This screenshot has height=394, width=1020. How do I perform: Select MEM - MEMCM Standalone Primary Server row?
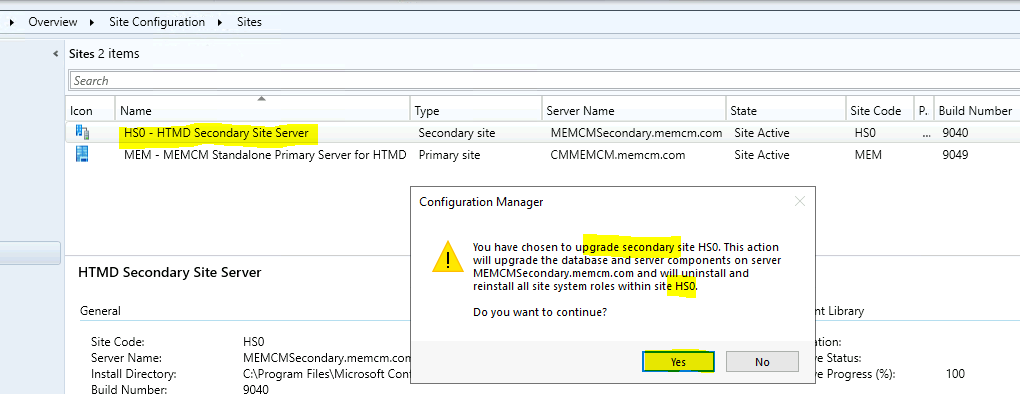pyautogui.click(x=542, y=155)
